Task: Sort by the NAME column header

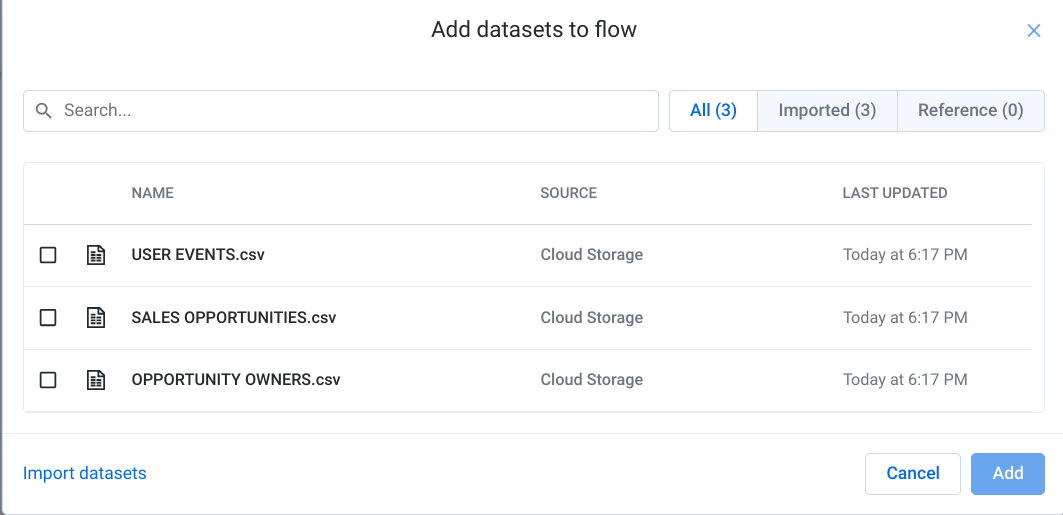Action: [x=153, y=193]
